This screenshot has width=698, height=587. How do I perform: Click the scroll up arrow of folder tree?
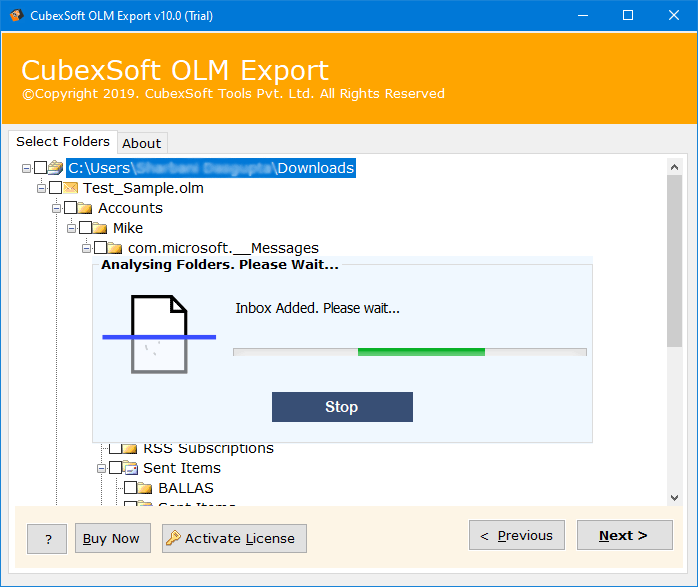(674, 167)
